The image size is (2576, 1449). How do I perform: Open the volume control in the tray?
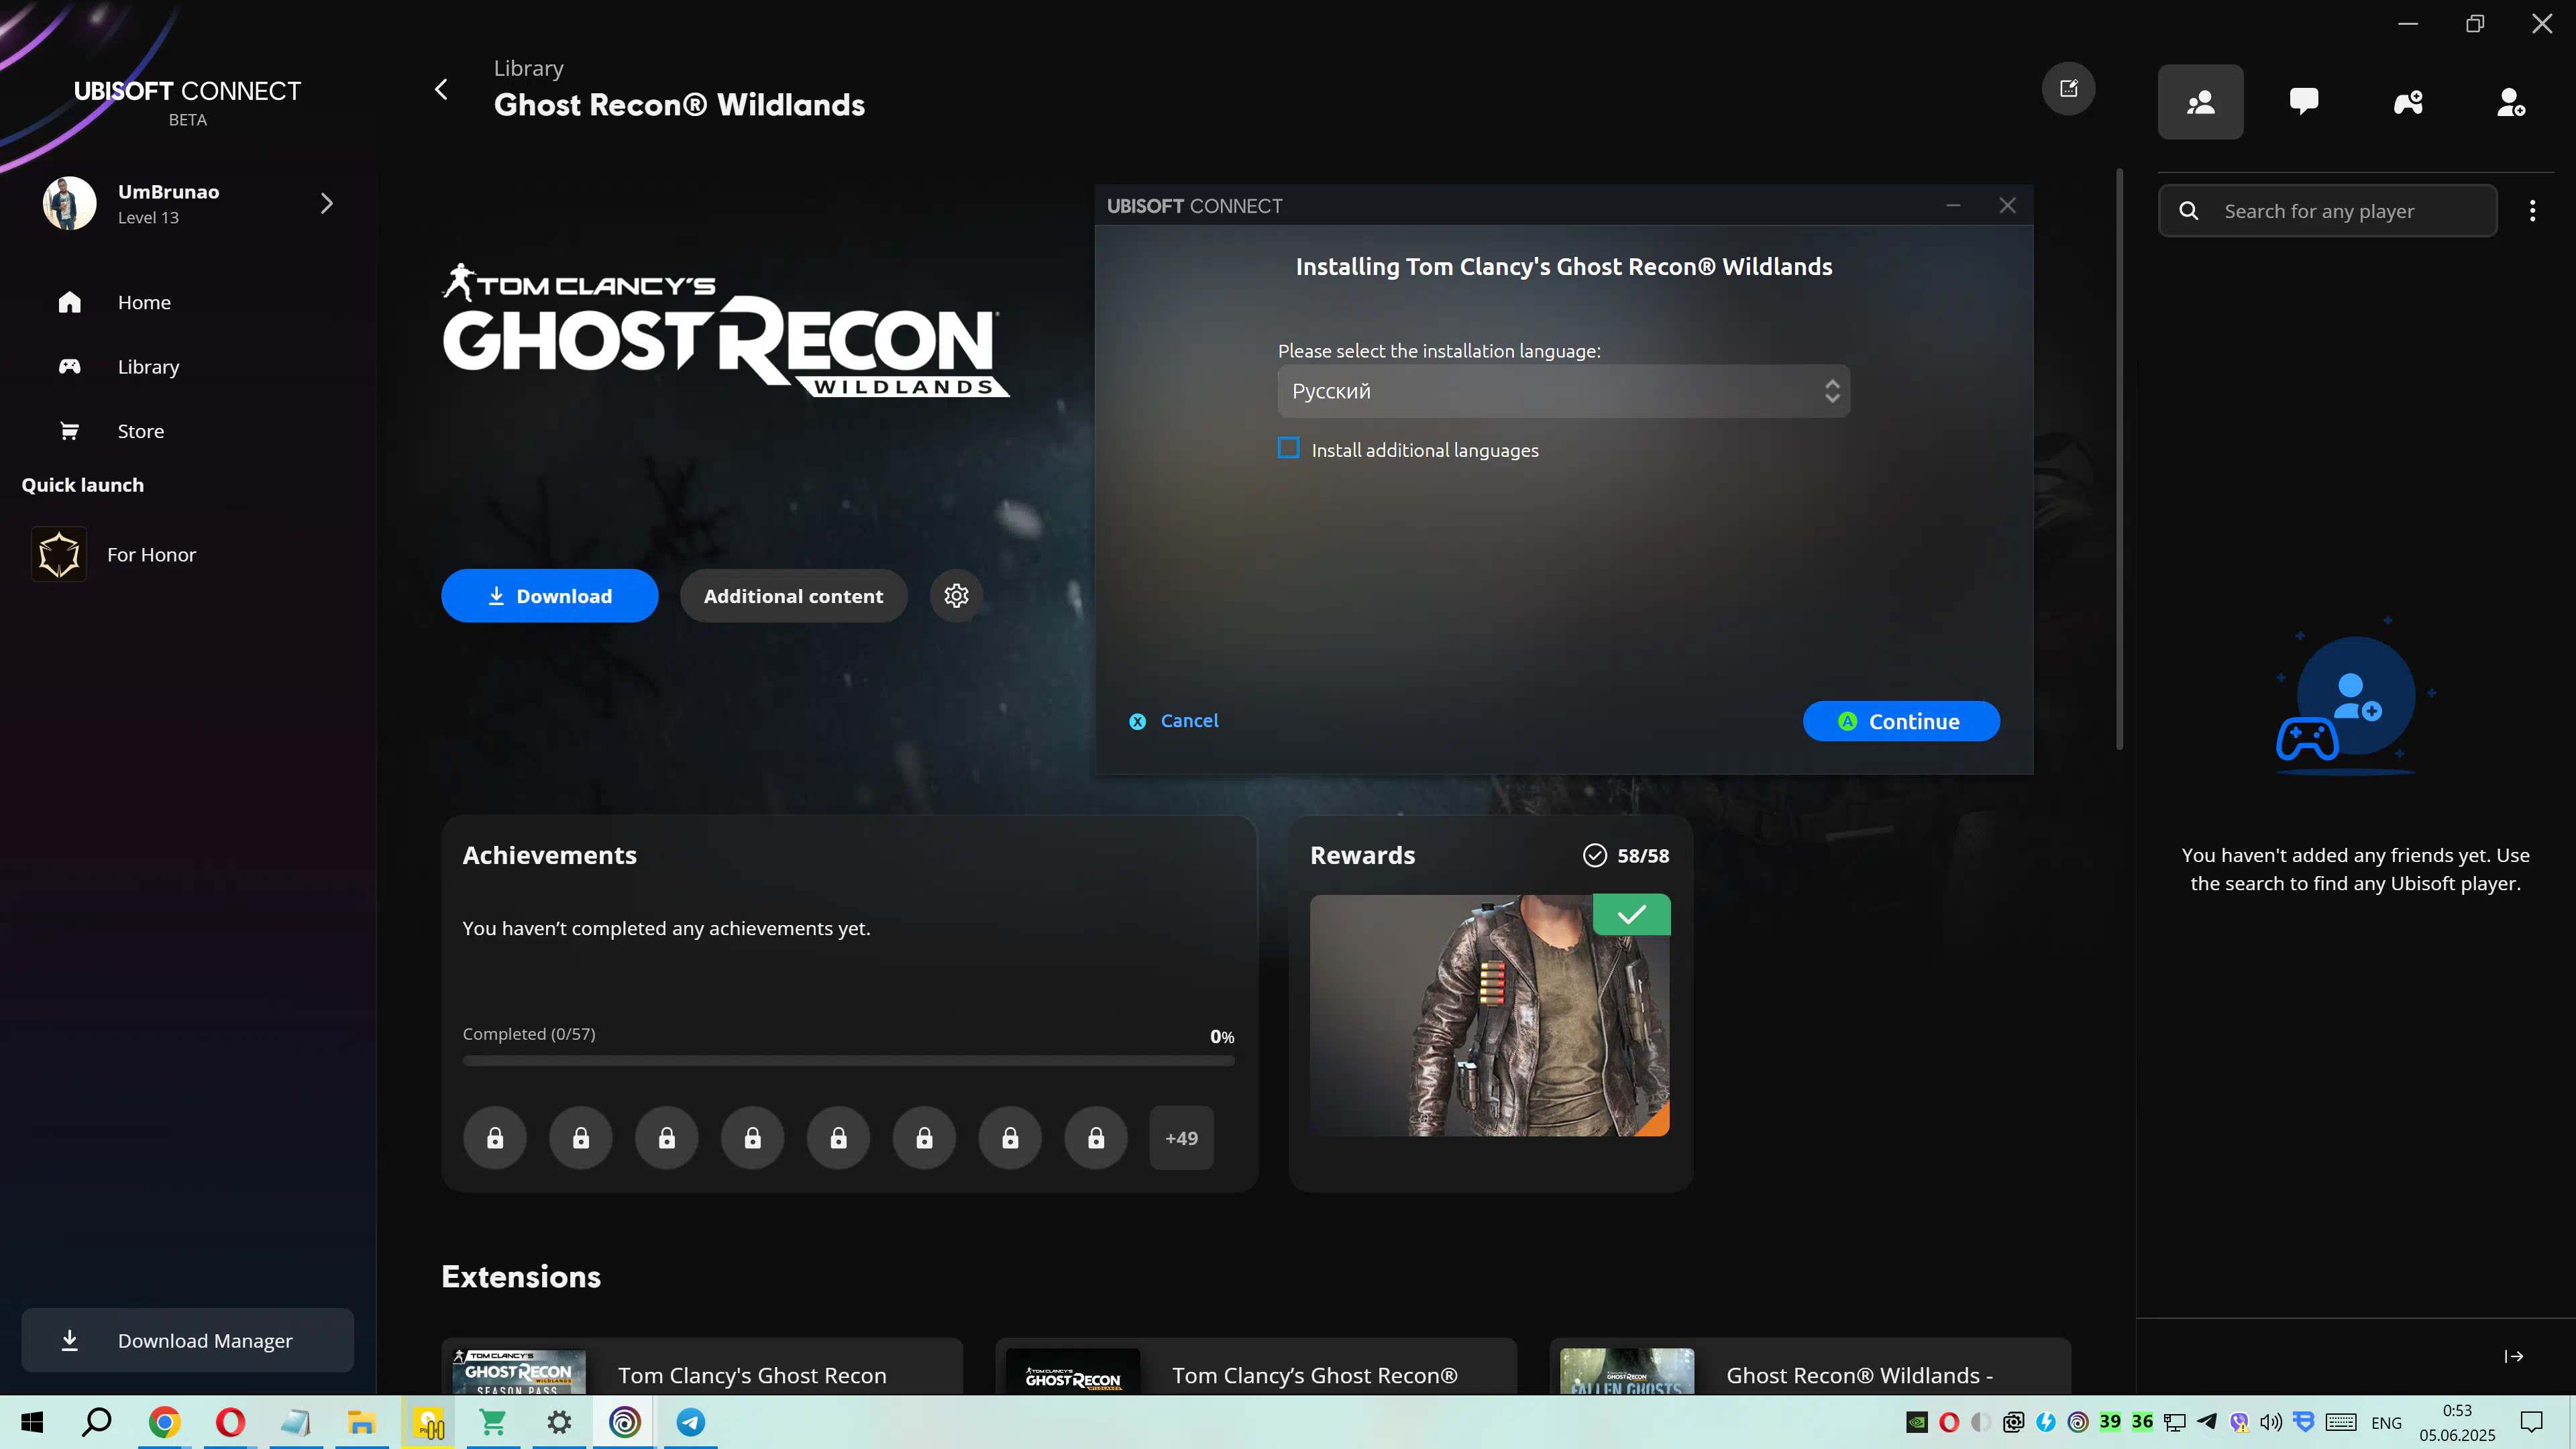[x=2271, y=1422]
